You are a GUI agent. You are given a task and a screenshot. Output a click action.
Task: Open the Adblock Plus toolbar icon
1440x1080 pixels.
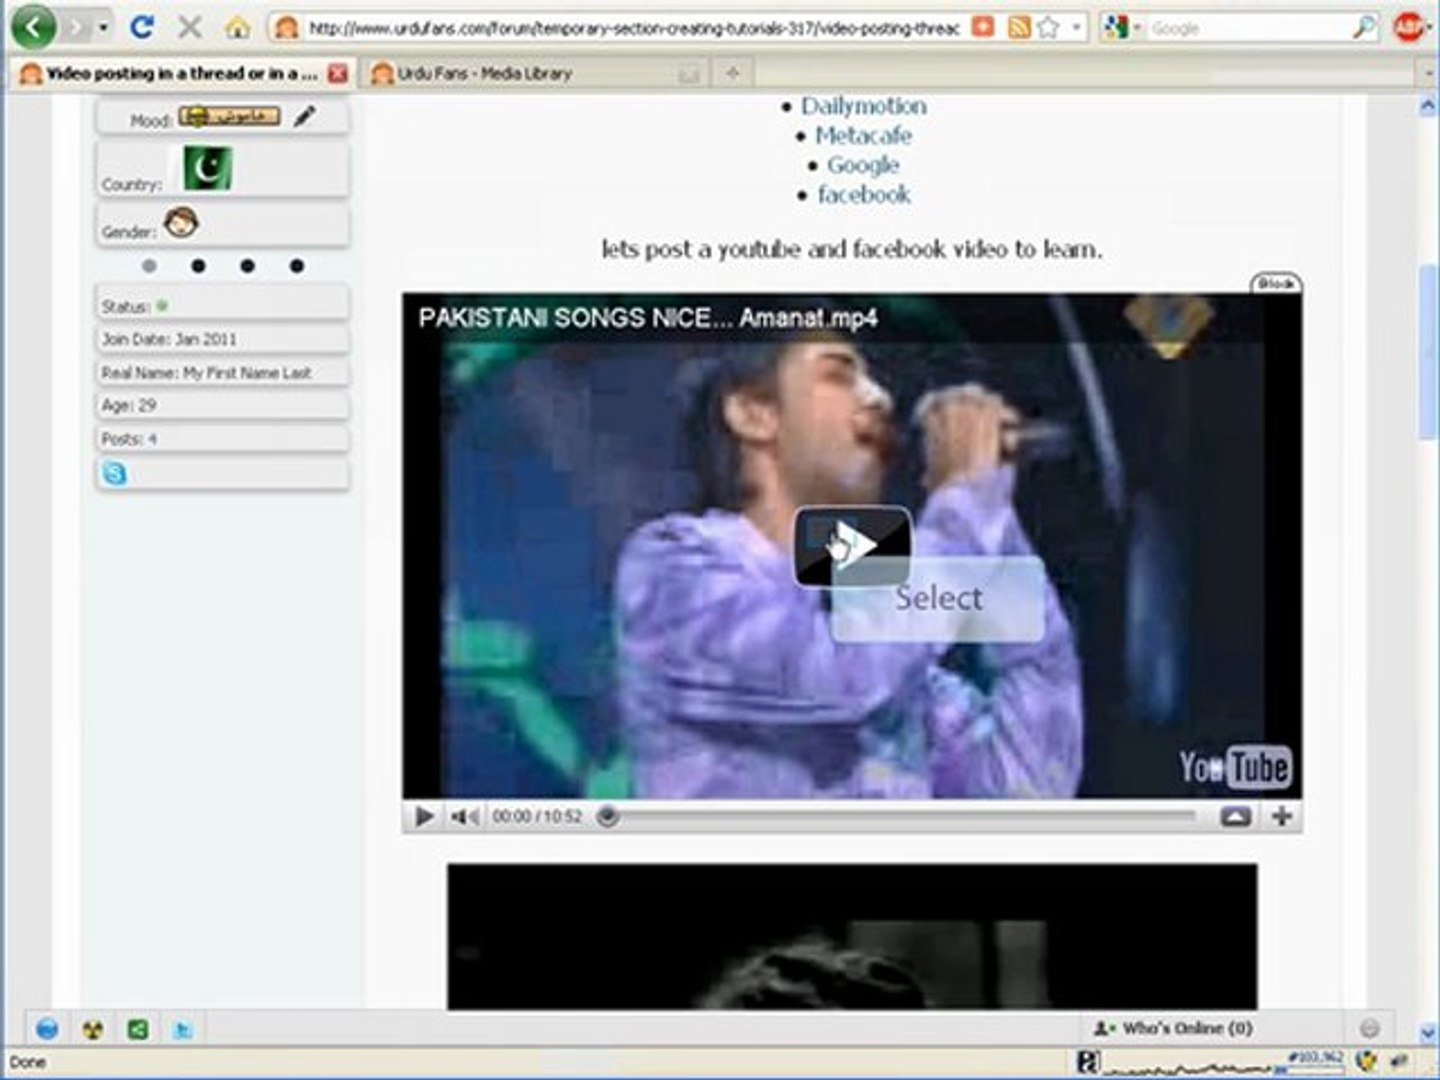coord(1408,28)
